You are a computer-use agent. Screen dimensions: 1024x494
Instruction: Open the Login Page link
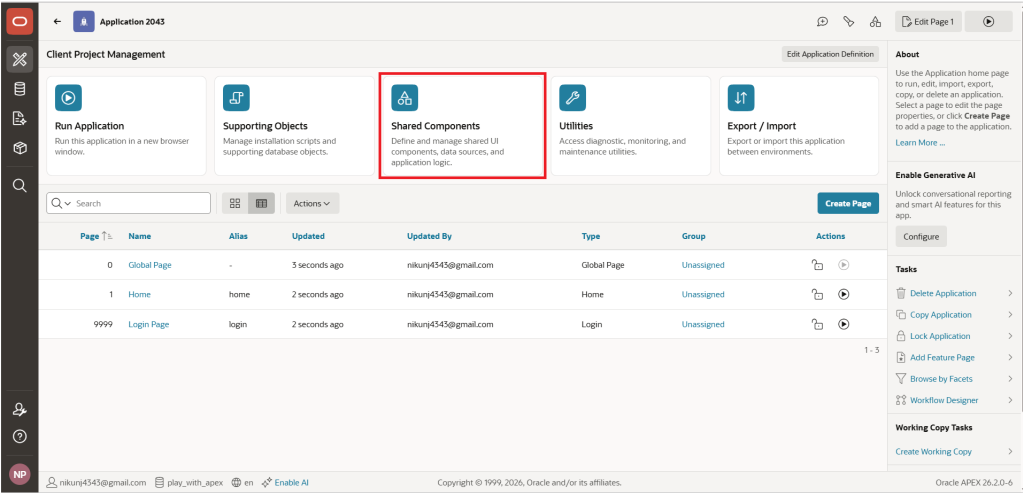tap(148, 324)
